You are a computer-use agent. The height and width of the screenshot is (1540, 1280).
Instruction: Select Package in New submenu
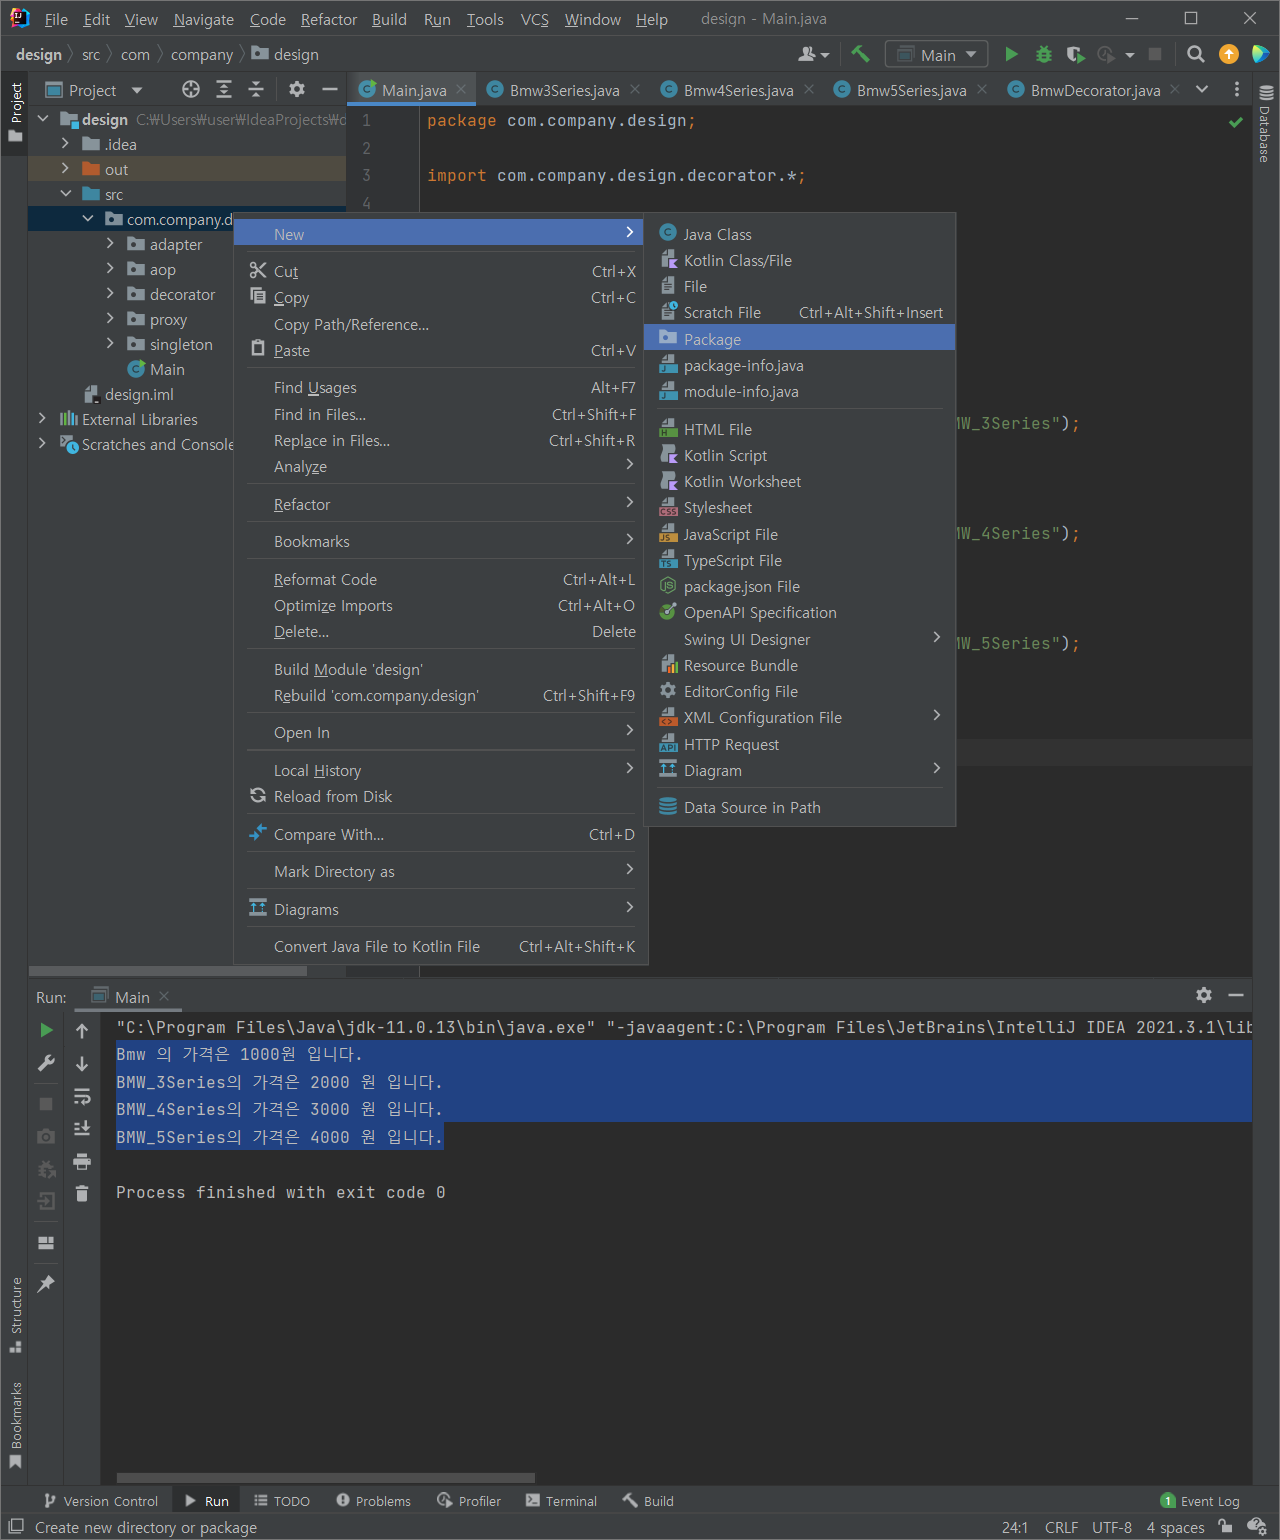point(800,339)
